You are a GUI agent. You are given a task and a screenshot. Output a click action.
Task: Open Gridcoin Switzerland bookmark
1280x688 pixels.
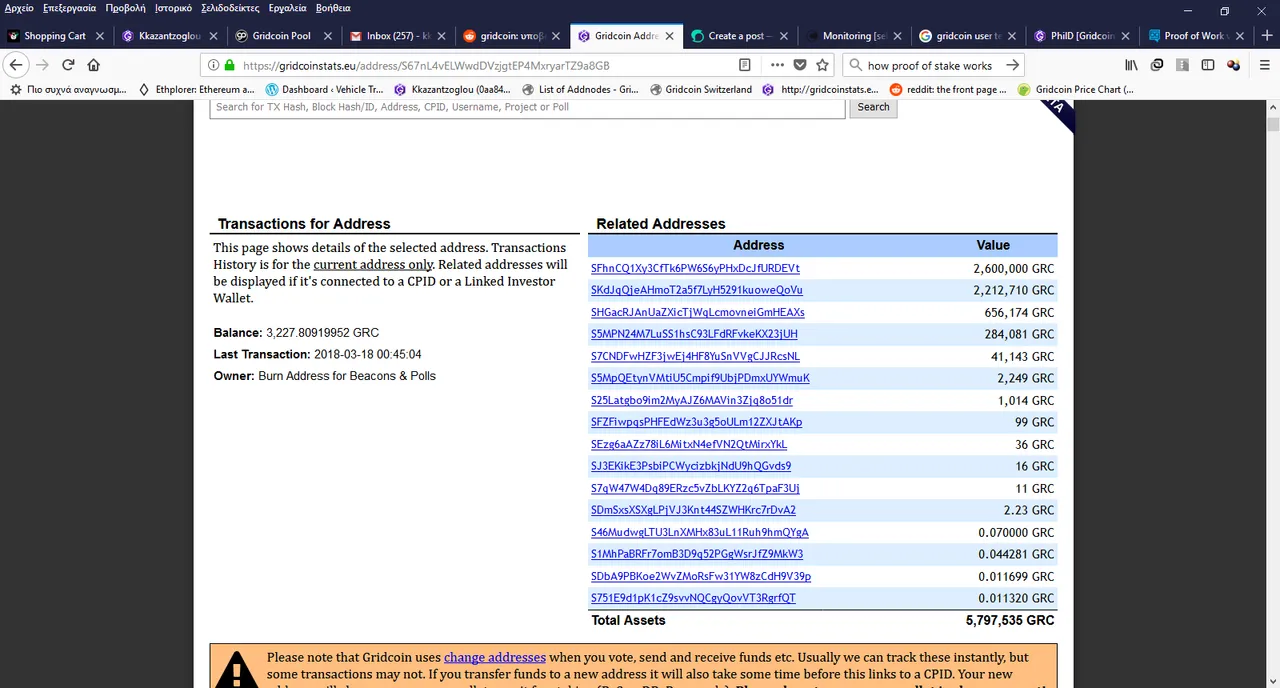point(700,89)
